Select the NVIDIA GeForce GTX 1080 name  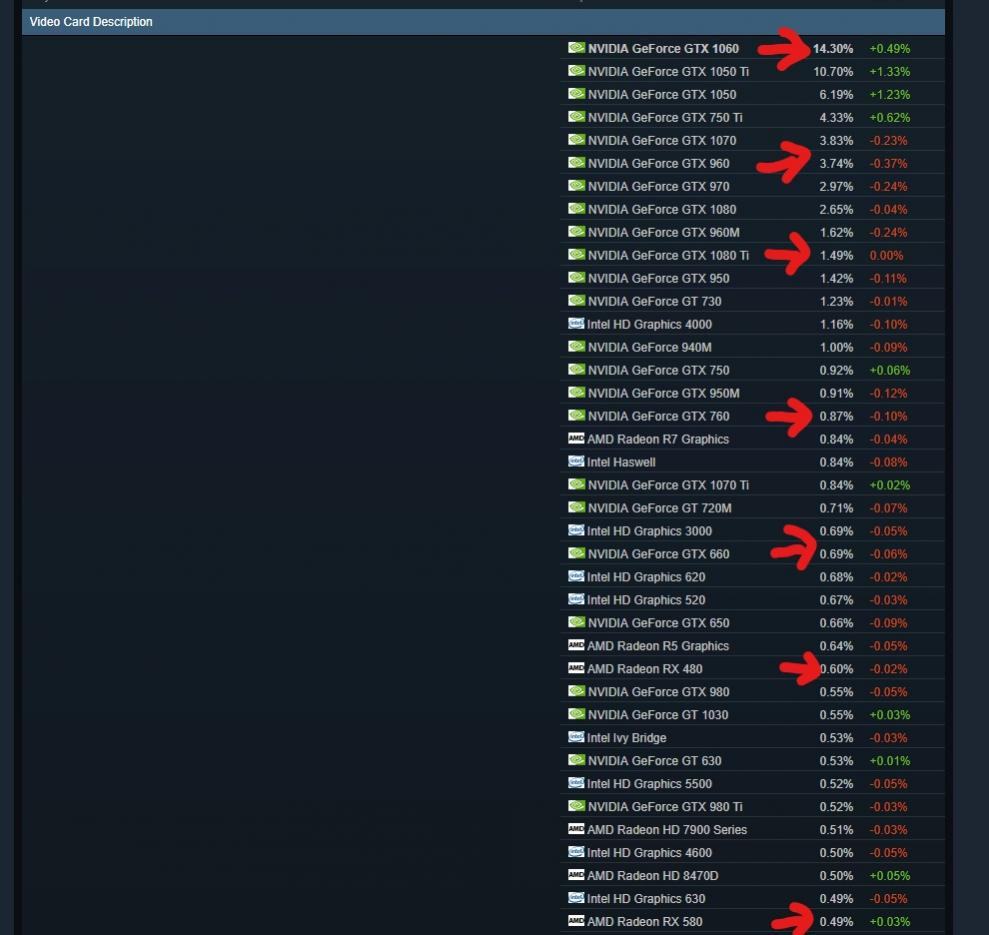click(x=662, y=209)
